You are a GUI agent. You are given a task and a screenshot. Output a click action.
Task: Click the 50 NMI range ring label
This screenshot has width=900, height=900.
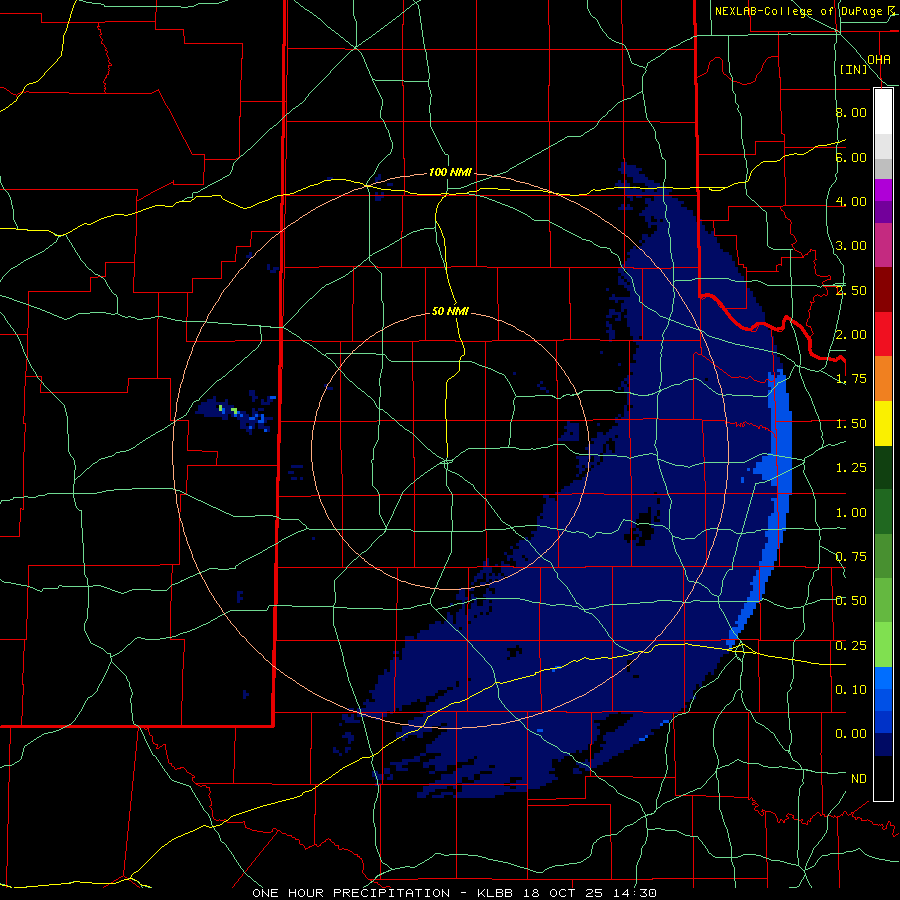click(x=450, y=312)
